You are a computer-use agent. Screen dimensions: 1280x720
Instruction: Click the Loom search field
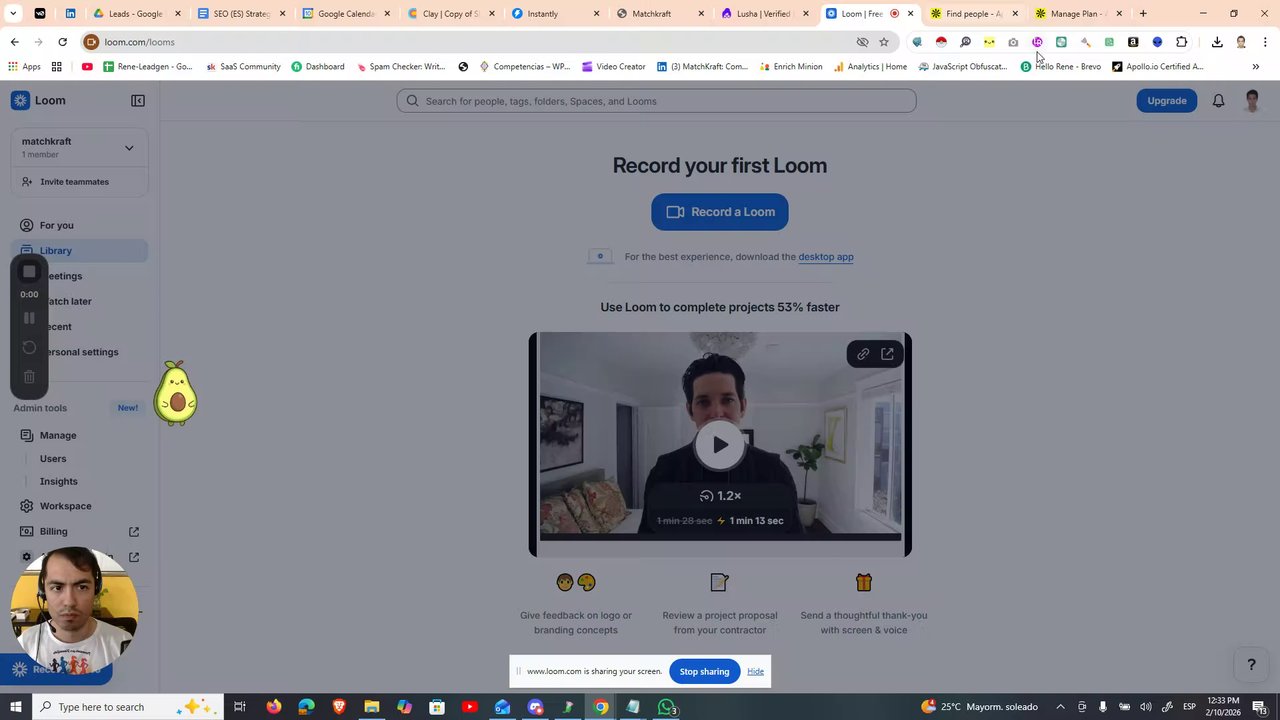(x=656, y=101)
